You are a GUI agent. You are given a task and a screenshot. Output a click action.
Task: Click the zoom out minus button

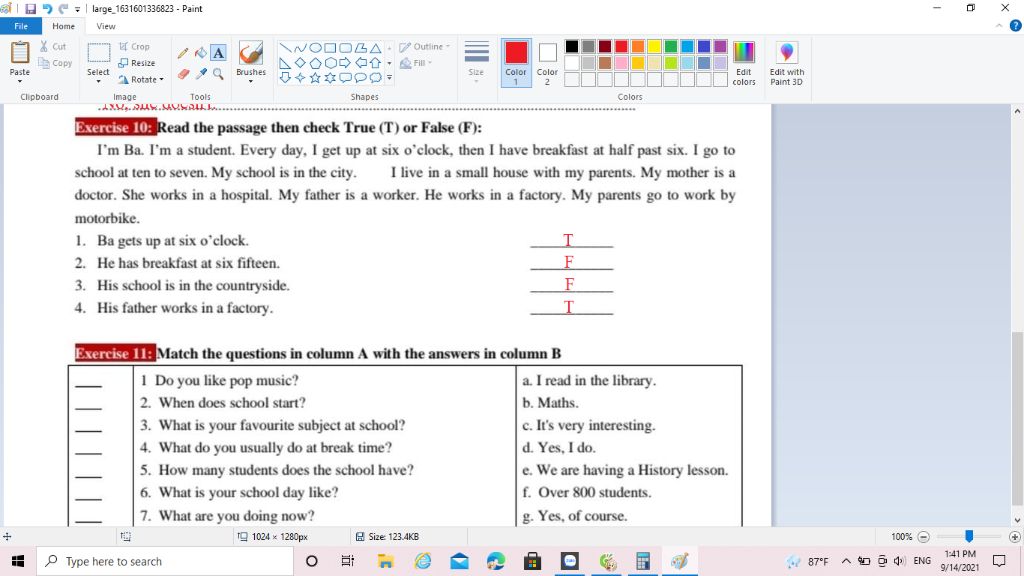[923, 537]
